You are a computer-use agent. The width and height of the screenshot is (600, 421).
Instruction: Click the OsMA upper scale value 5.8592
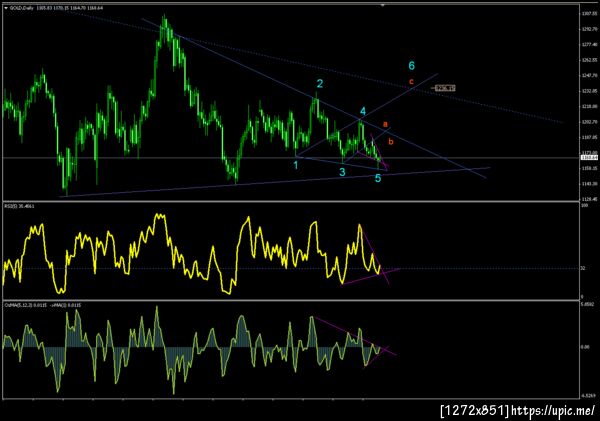tap(587, 304)
